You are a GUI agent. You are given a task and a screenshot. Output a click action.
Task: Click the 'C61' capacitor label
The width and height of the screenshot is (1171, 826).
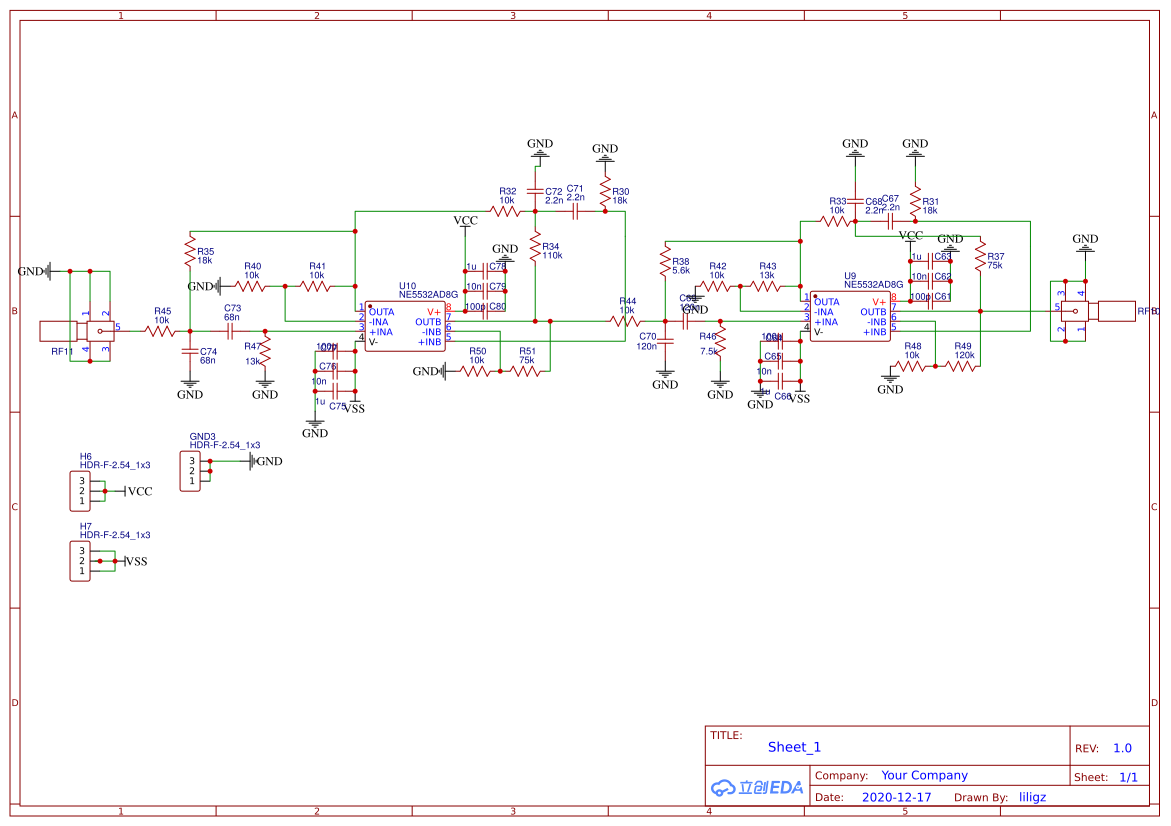[943, 296]
